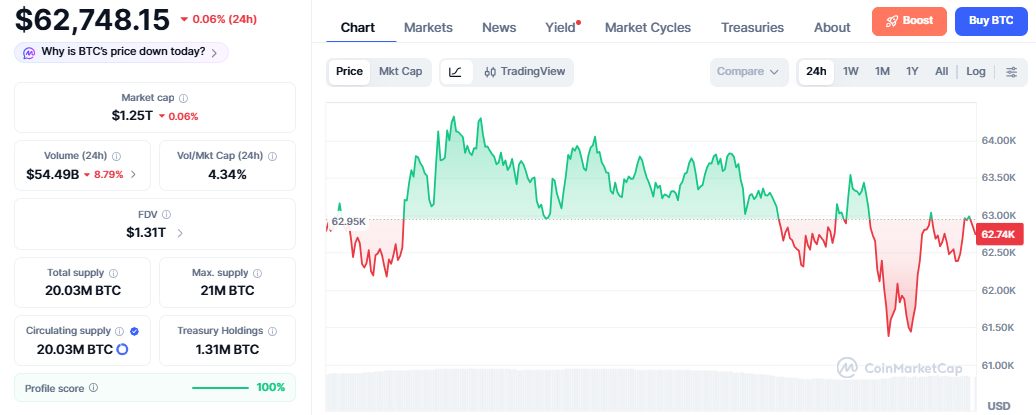Viewport: 1036px width, 415px height.
Task: Expand the Volume (24h) details chevron
Action: click(x=133, y=175)
